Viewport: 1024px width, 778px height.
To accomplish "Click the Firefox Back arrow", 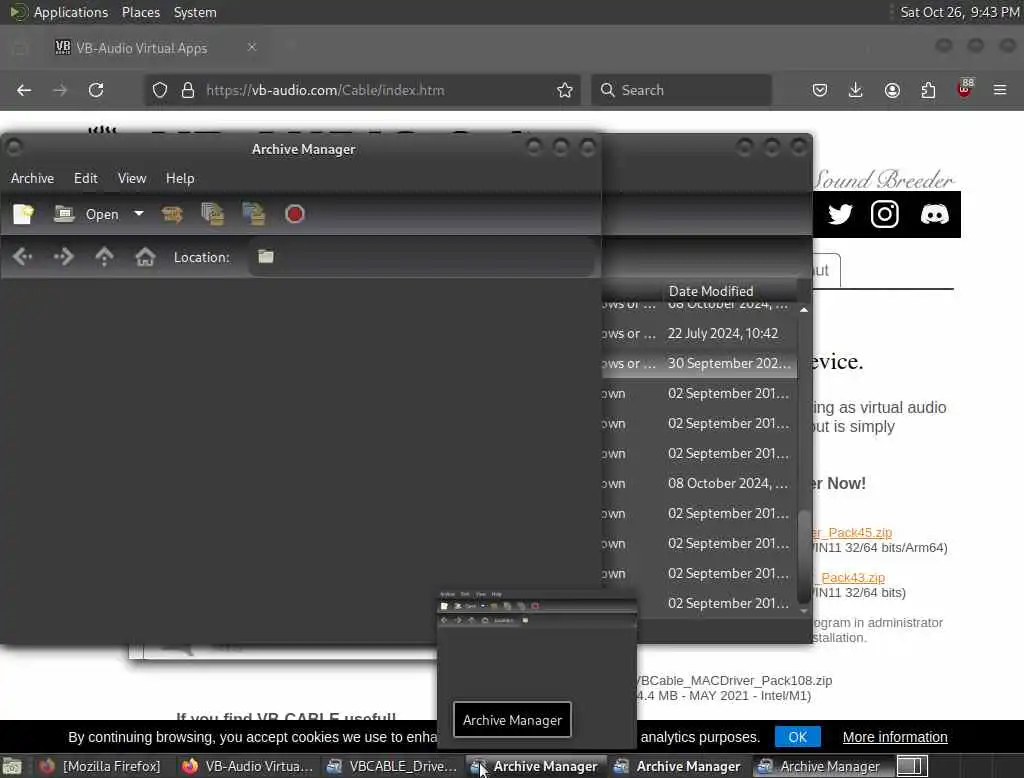I will click(24, 90).
